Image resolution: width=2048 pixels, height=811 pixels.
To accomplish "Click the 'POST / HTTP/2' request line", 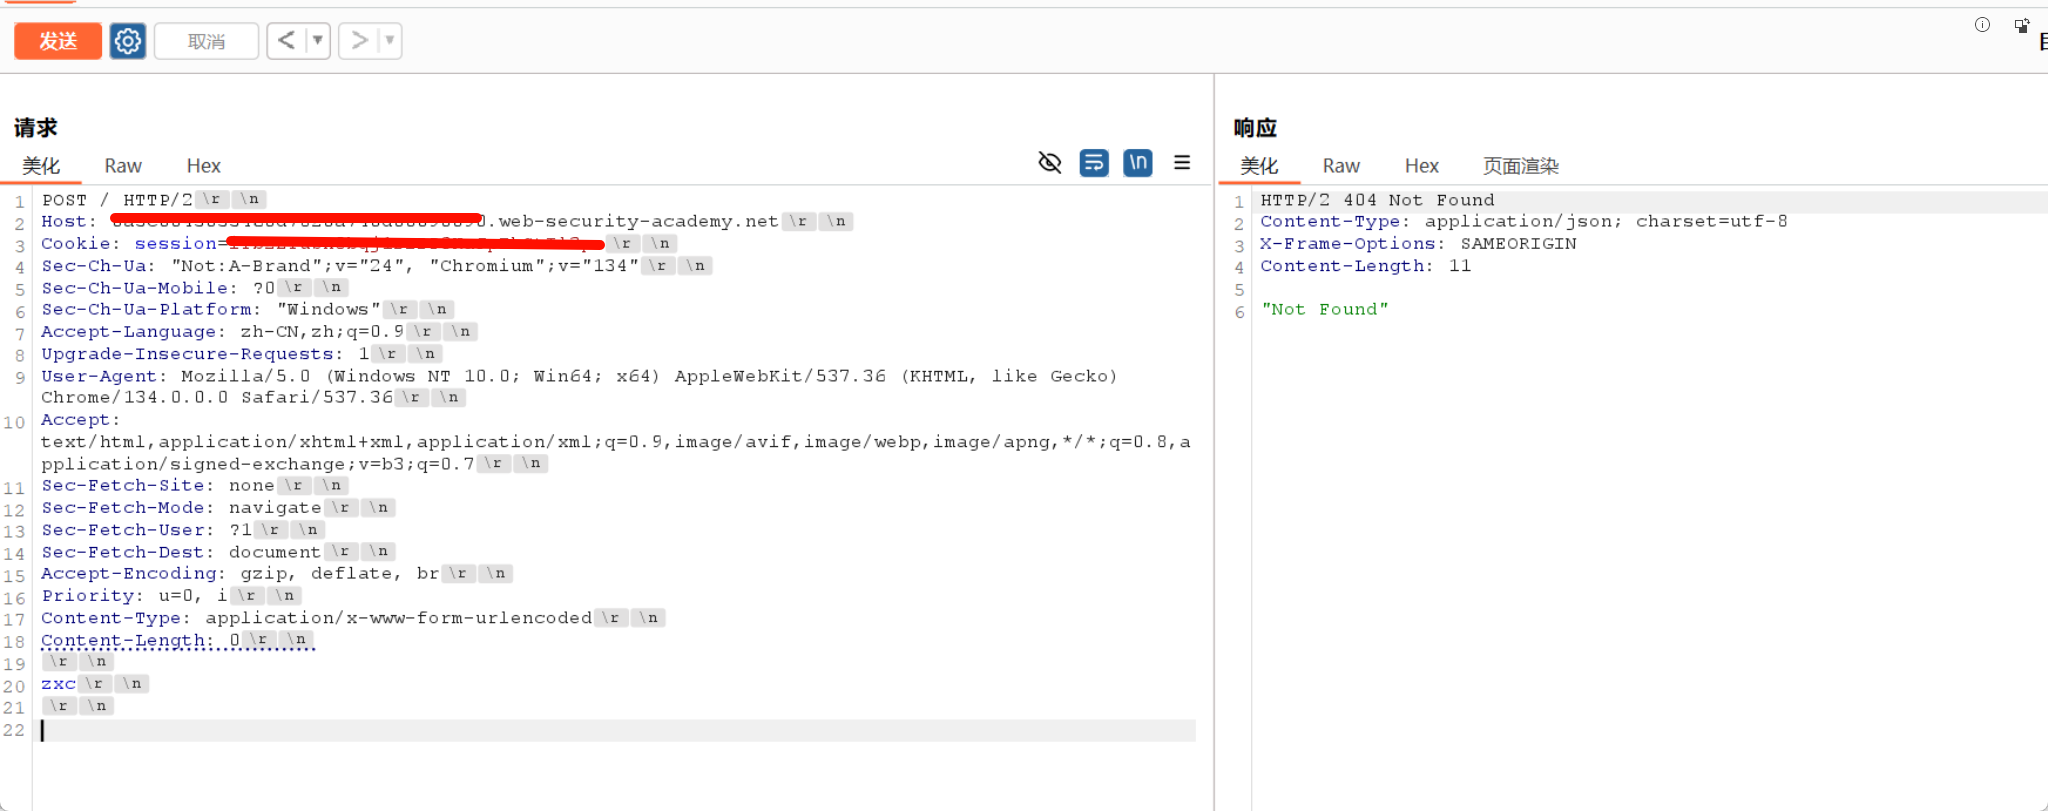I will pos(117,200).
